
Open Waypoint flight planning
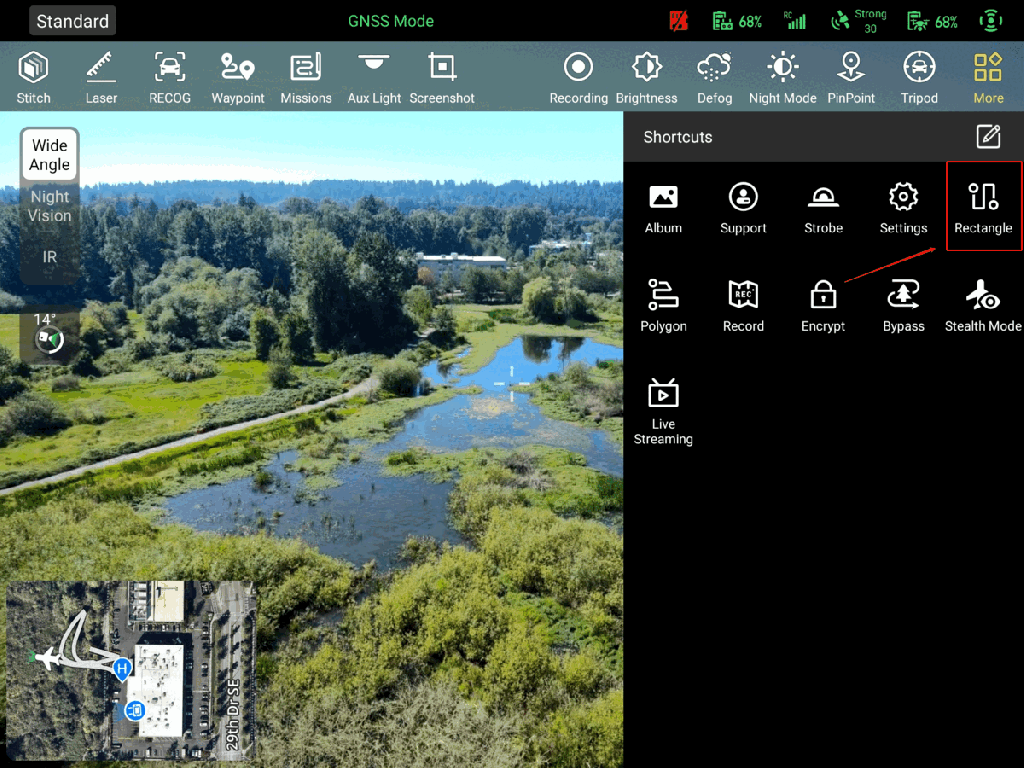pos(238,78)
